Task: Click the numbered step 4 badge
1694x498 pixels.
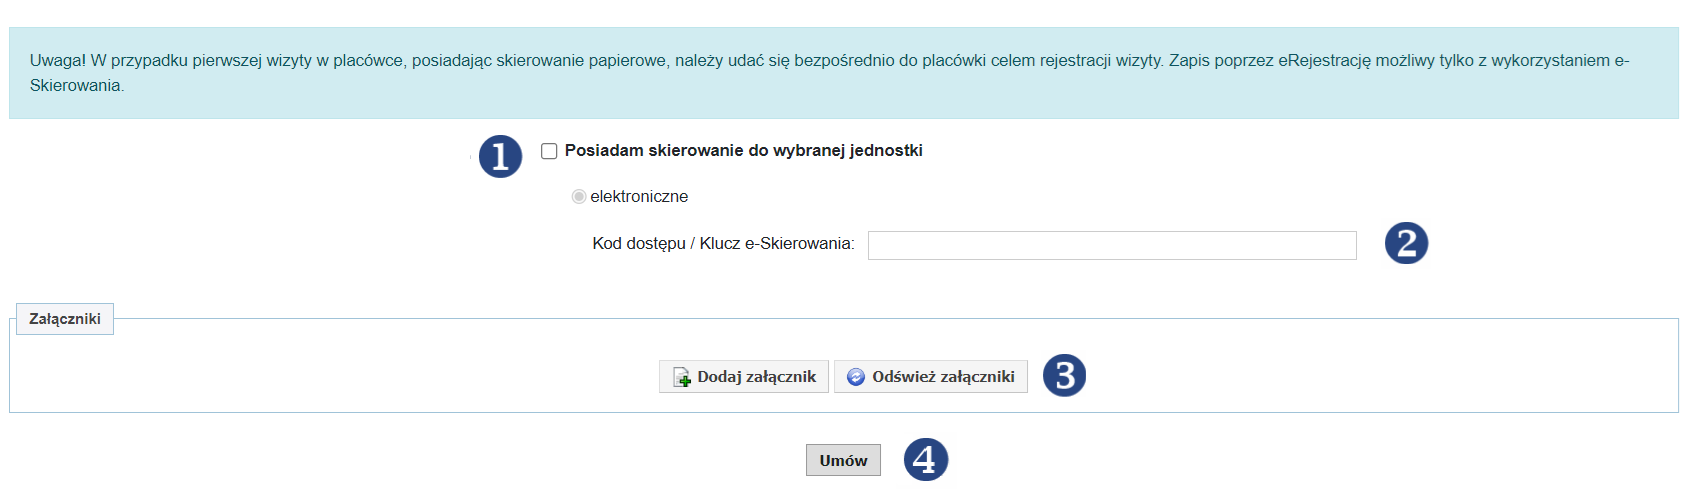Action: coord(925,459)
